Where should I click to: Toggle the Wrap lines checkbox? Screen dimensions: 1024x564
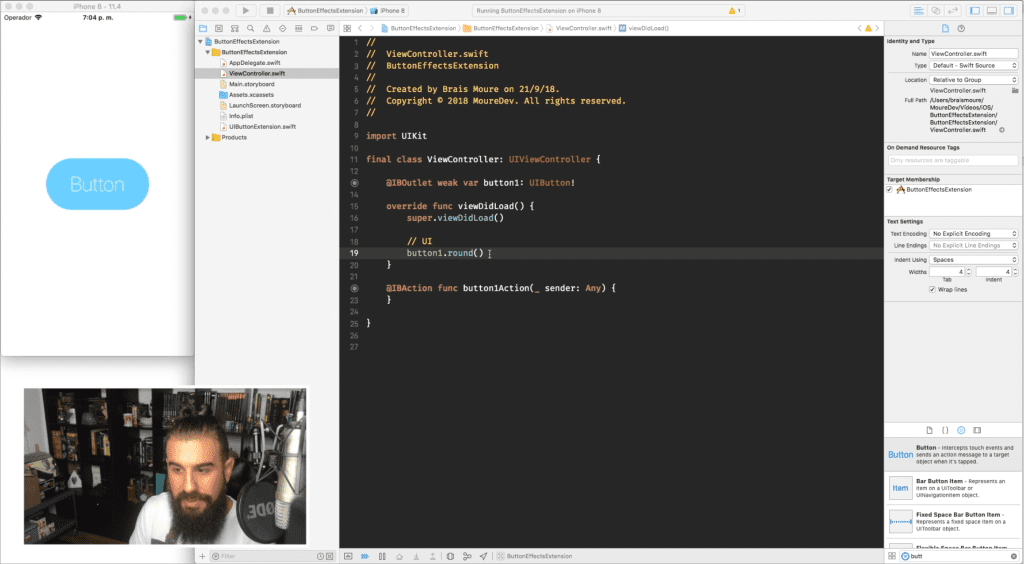[x=932, y=290]
